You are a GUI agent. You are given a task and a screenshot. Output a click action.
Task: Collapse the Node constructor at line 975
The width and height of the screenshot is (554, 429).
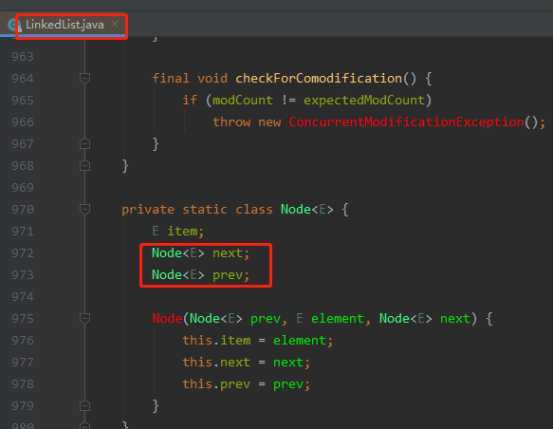(84, 318)
